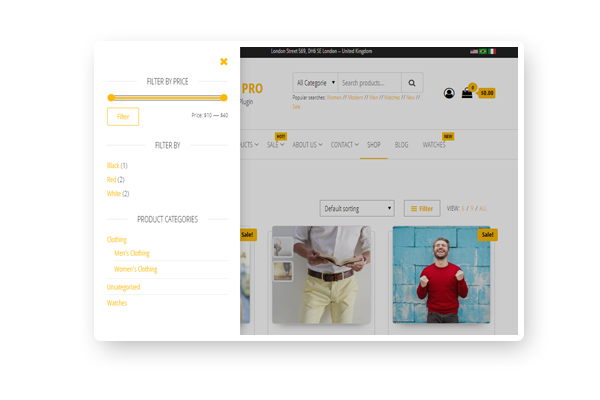The image size is (600, 400).
Task: Click the Sale! badge on red sweater product
Action: tap(488, 235)
